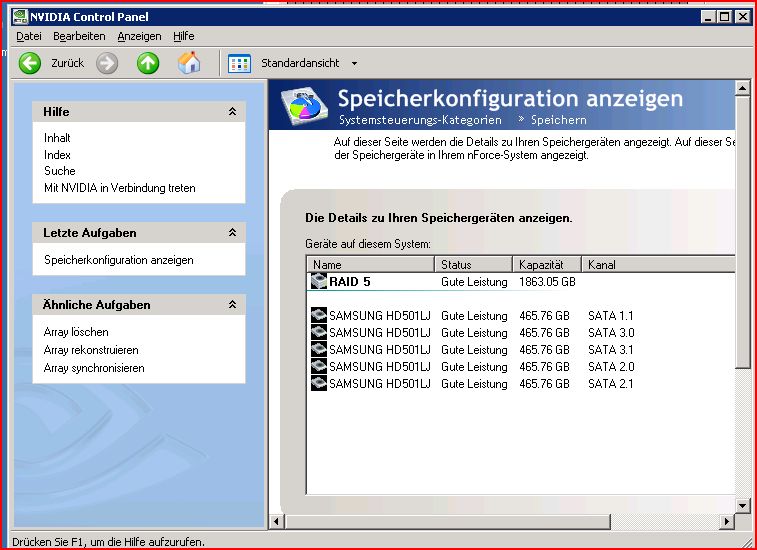Click the vertical scrollbar down arrow

(x=743, y=505)
